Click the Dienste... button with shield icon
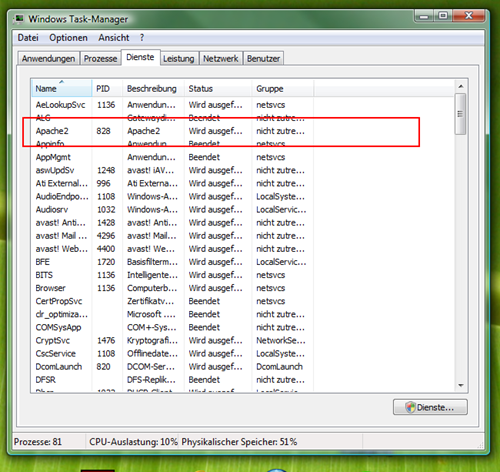 430,407
